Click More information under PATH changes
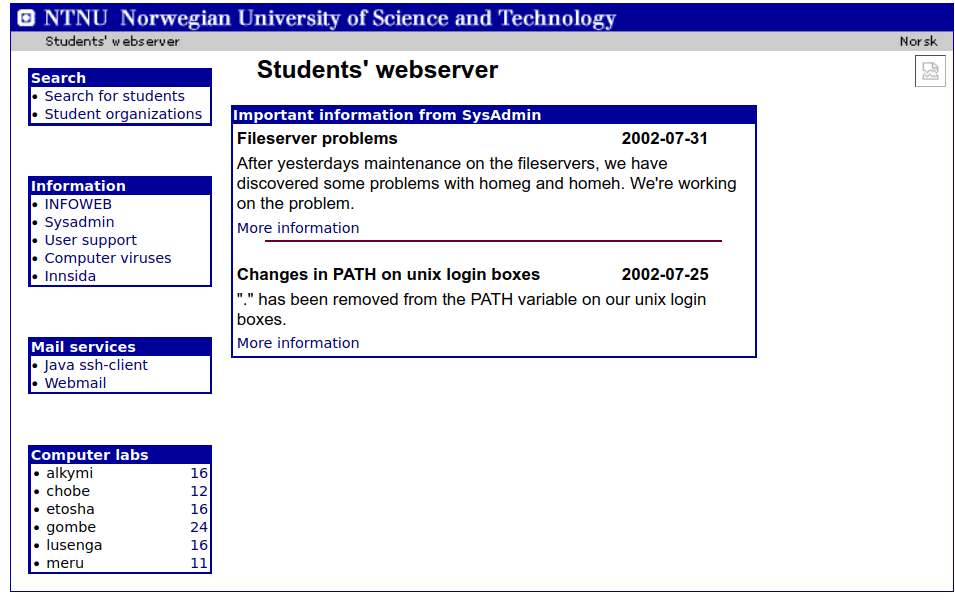Screen dimensions: 955x600 pos(298,343)
